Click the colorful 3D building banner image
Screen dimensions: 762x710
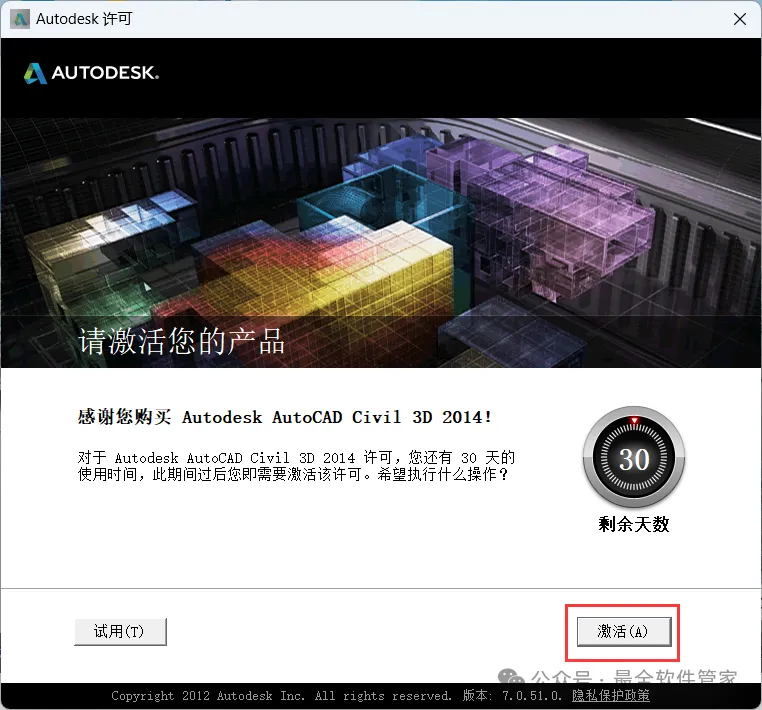[x=381, y=242]
